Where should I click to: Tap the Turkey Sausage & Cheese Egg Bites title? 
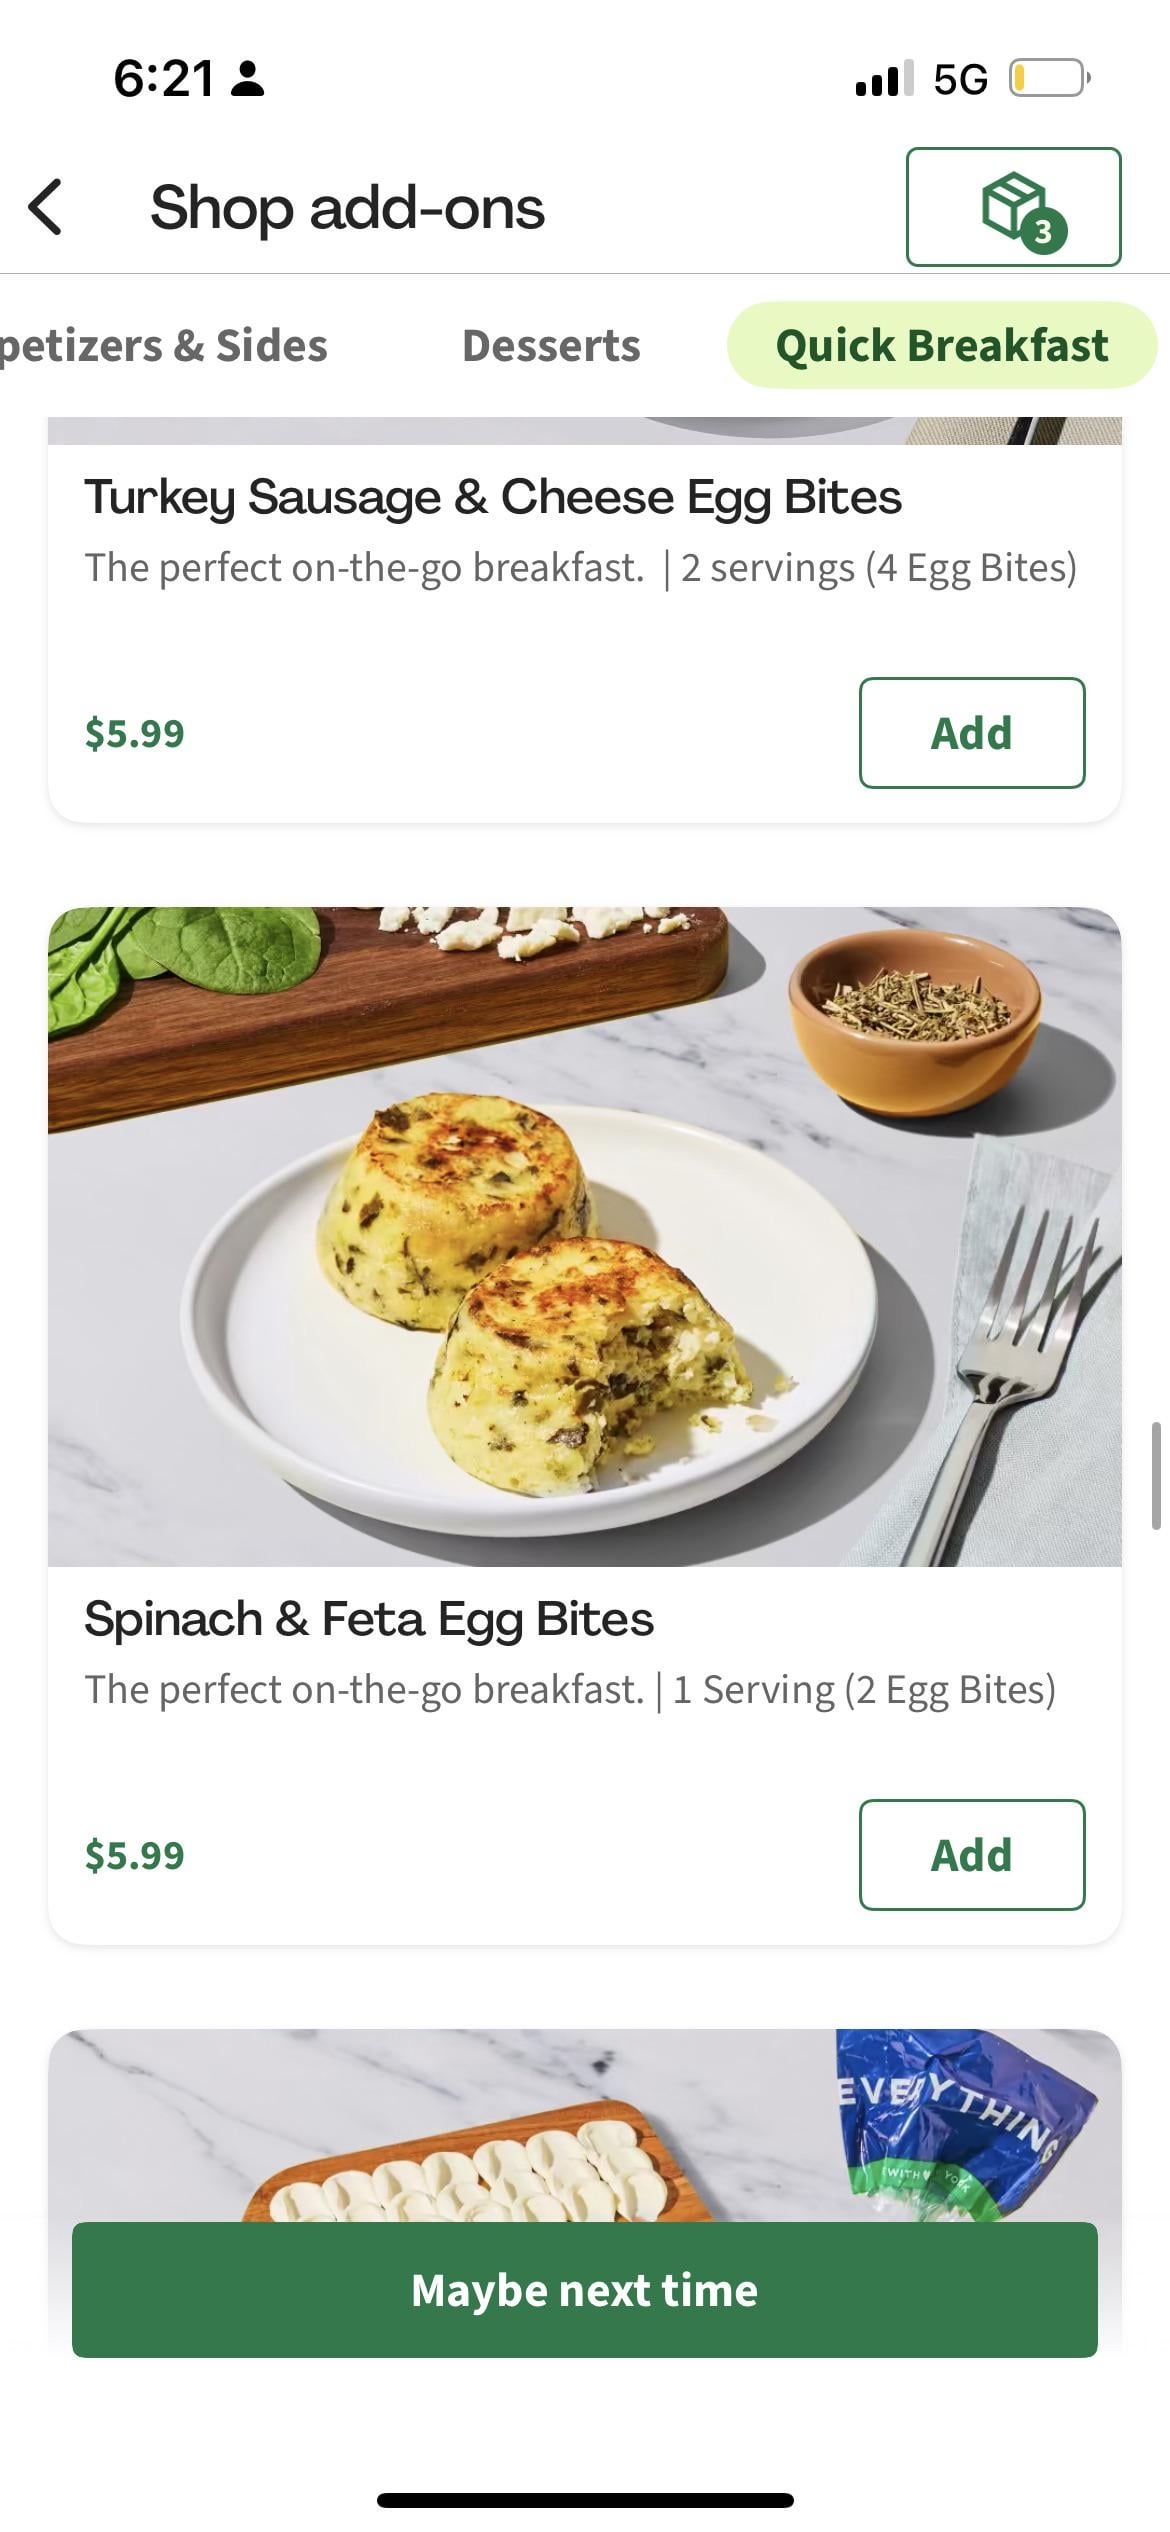coord(493,497)
